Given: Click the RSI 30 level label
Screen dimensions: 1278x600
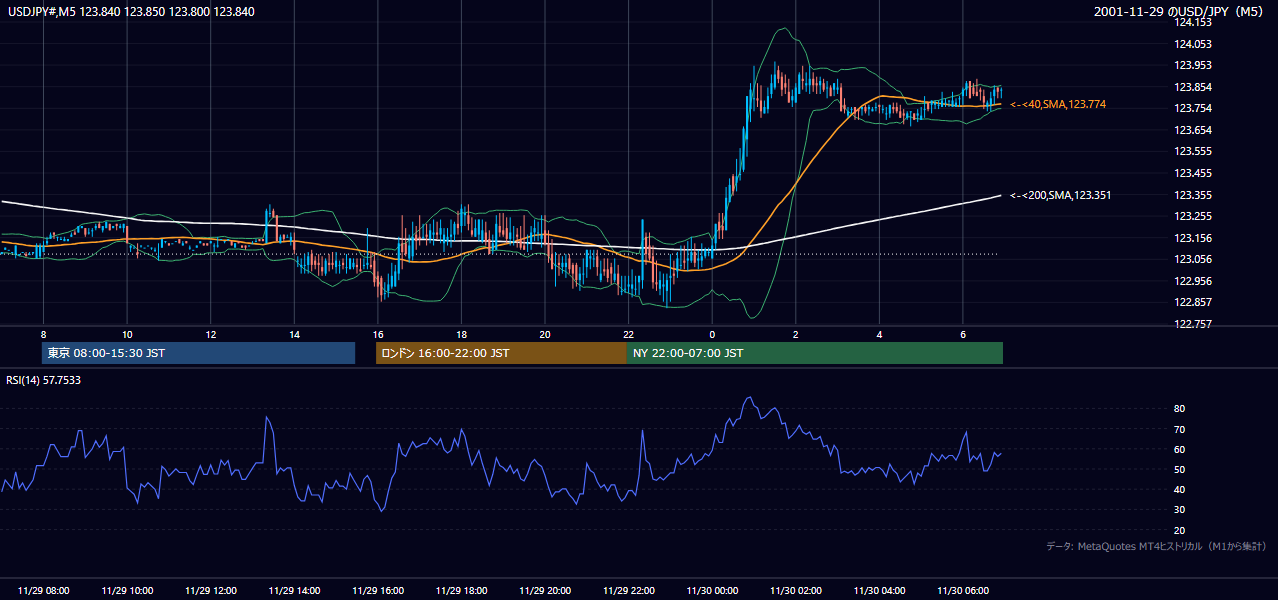Looking at the screenshot, I should tap(1179, 510).
